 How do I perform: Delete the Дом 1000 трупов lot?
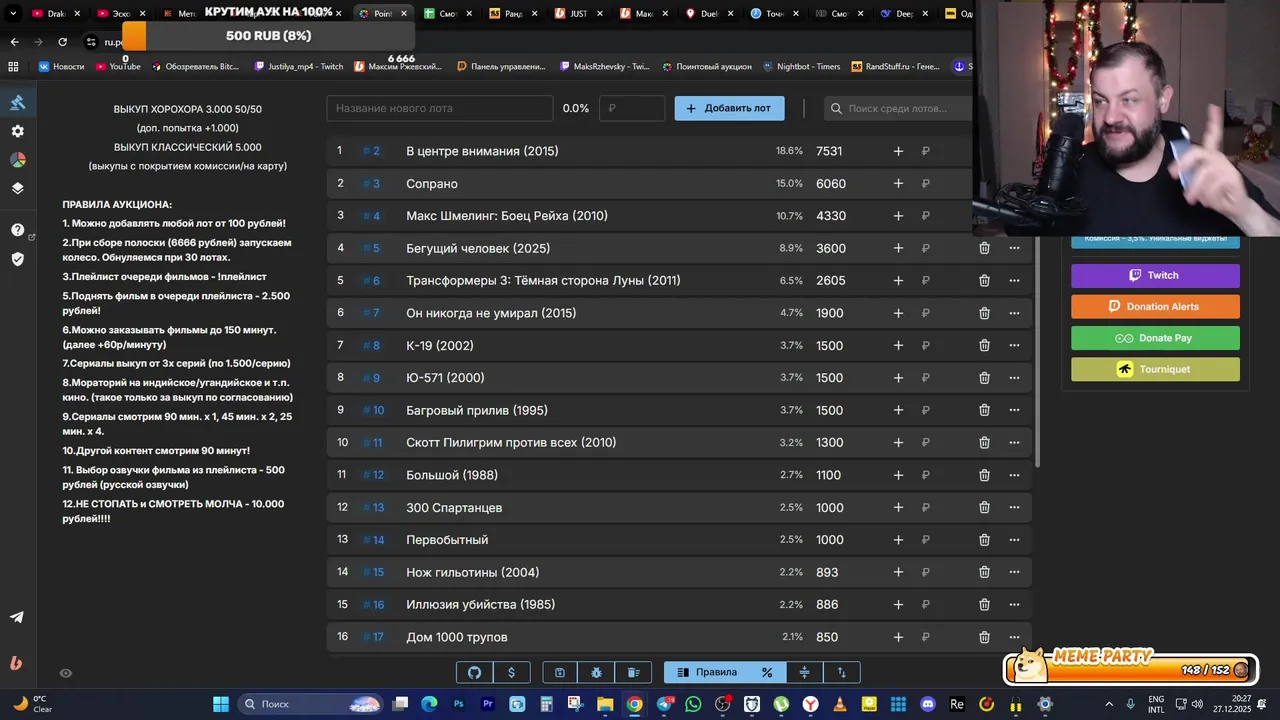[984, 637]
